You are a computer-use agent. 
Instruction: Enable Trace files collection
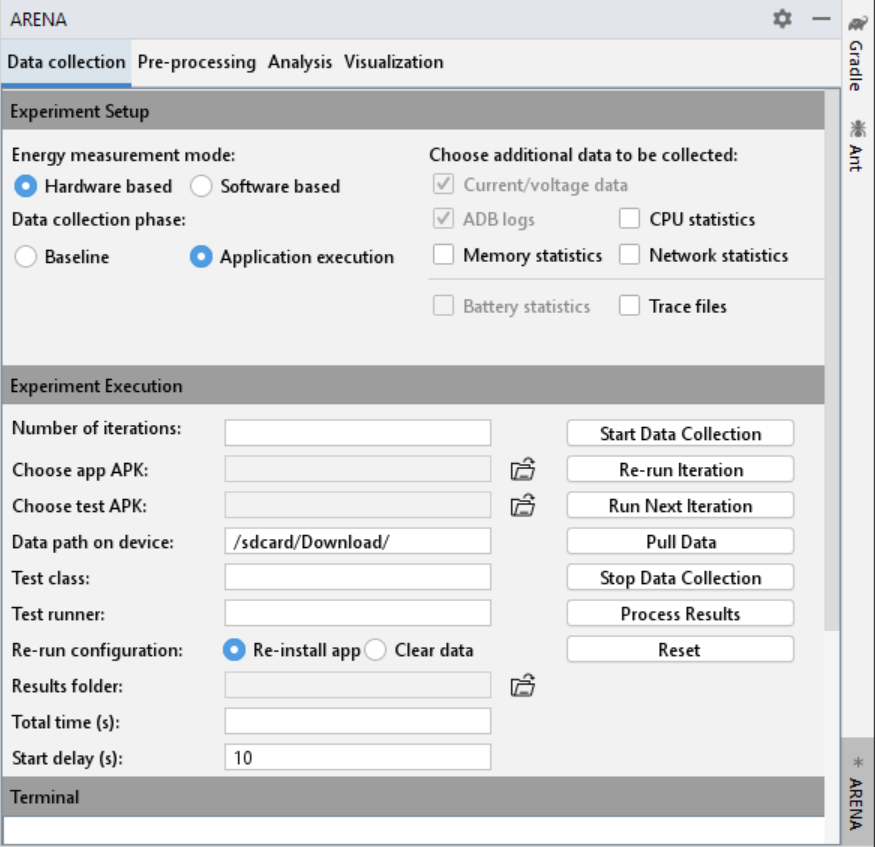(x=629, y=307)
